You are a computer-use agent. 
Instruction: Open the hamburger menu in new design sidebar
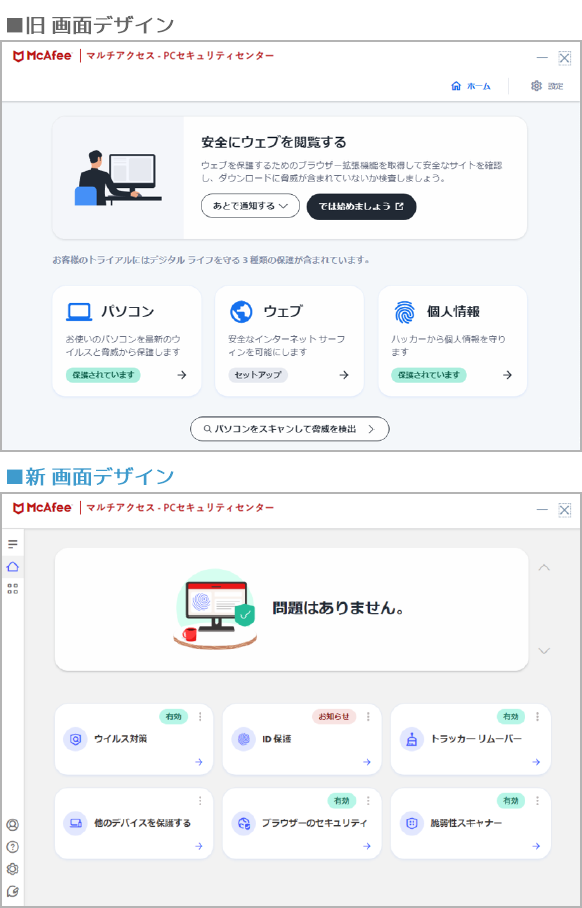click(13, 544)
